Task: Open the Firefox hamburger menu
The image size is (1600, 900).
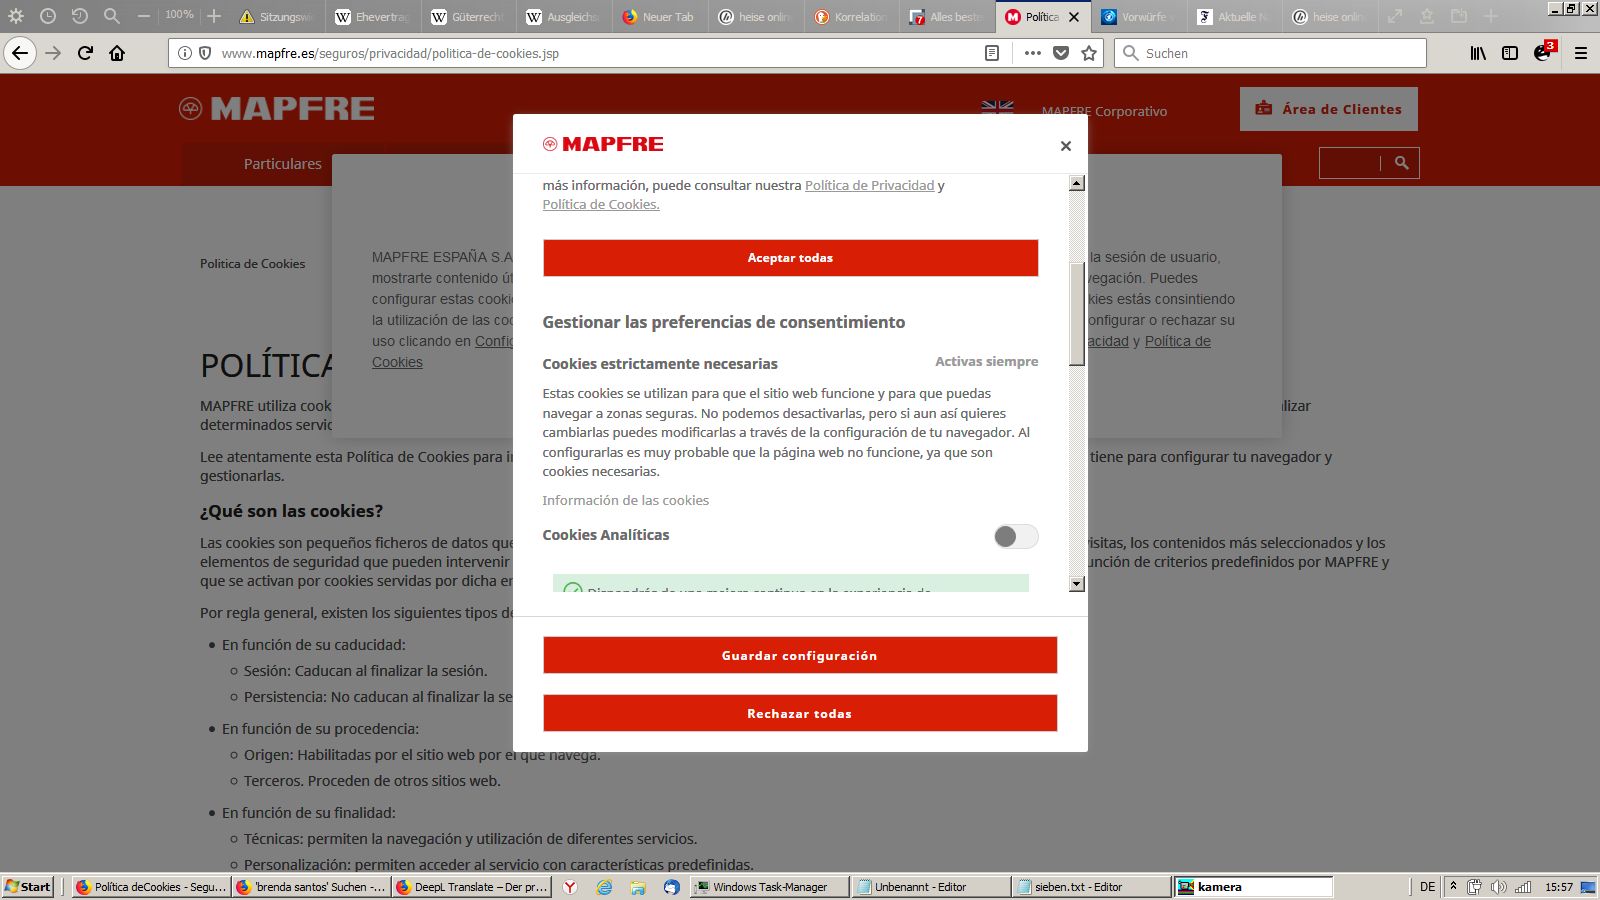Action: point(1581,53)
